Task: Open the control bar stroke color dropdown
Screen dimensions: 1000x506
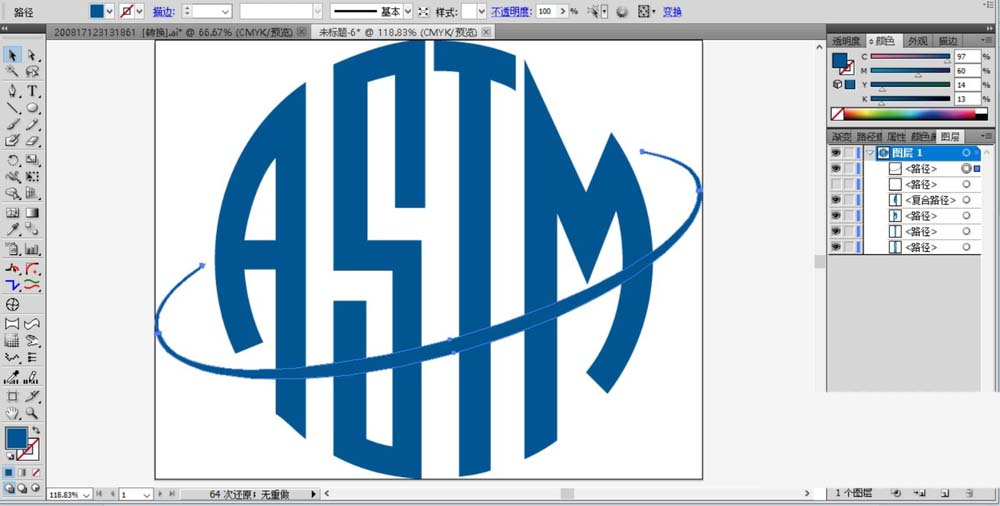Action: point(139,11)
